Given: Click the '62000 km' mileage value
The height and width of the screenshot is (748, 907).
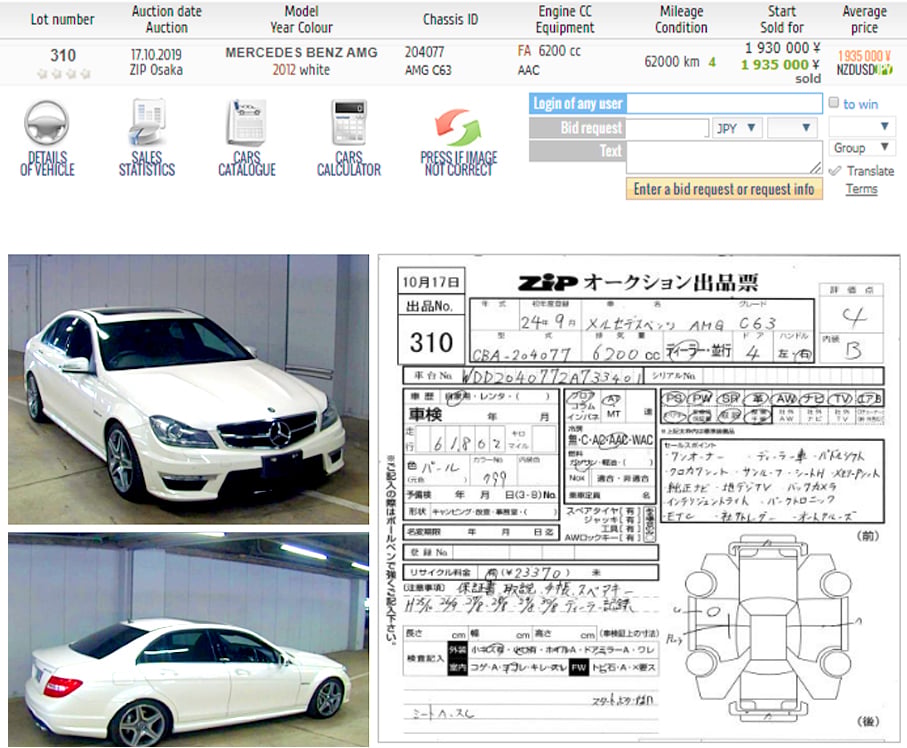Looking at the screenshot, I should pyautogui.click(x=672, y=61).
